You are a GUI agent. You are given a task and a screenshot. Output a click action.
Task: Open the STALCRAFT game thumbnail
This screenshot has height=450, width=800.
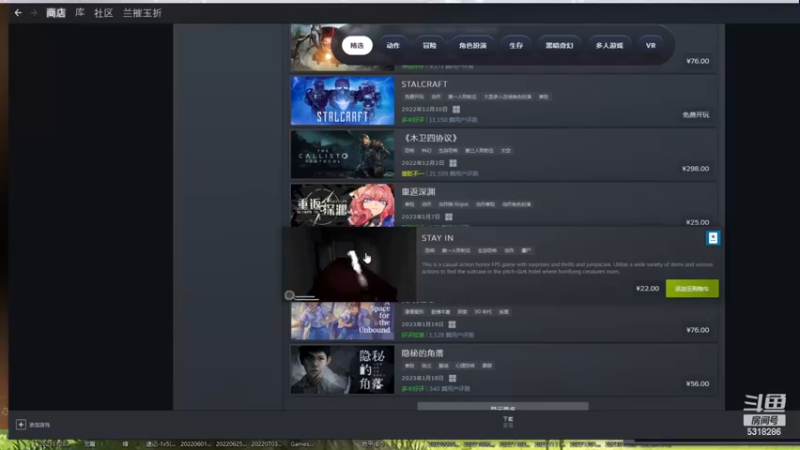342,101
